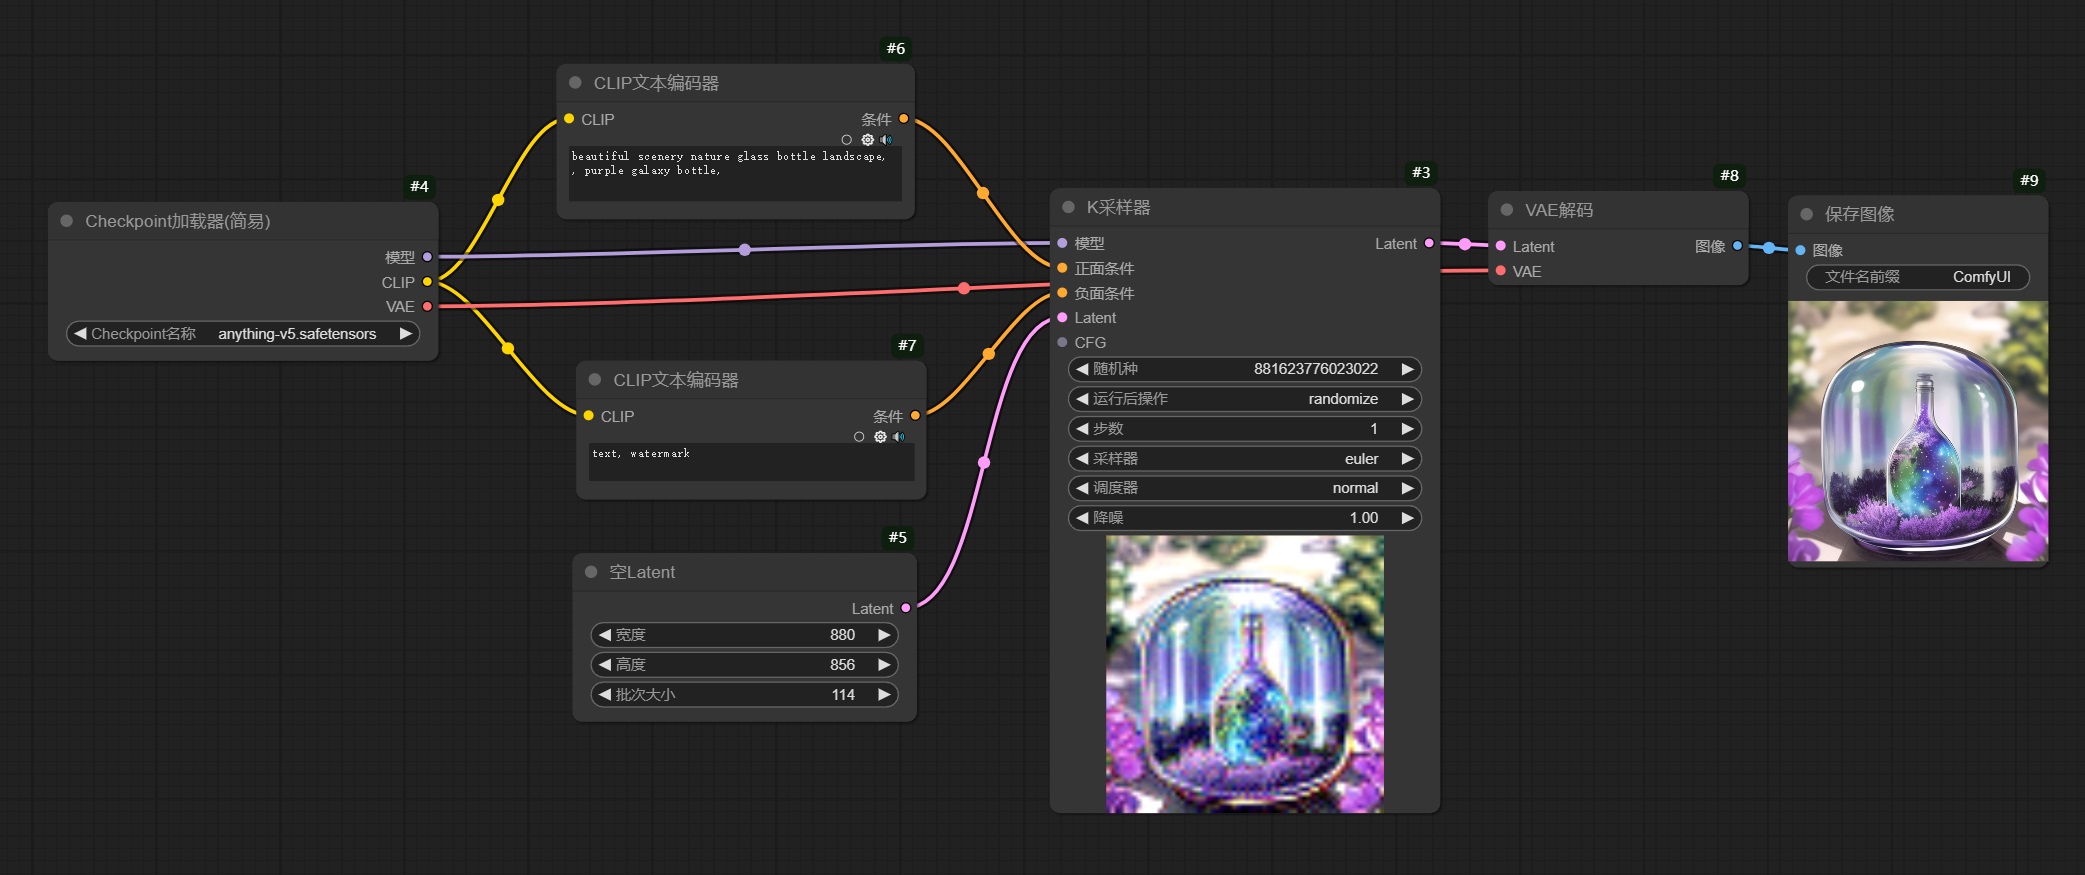Open the 调度器 normal dropdown
The width and height of the screenshot is (2085, 875).
(x=1244, y=488)
